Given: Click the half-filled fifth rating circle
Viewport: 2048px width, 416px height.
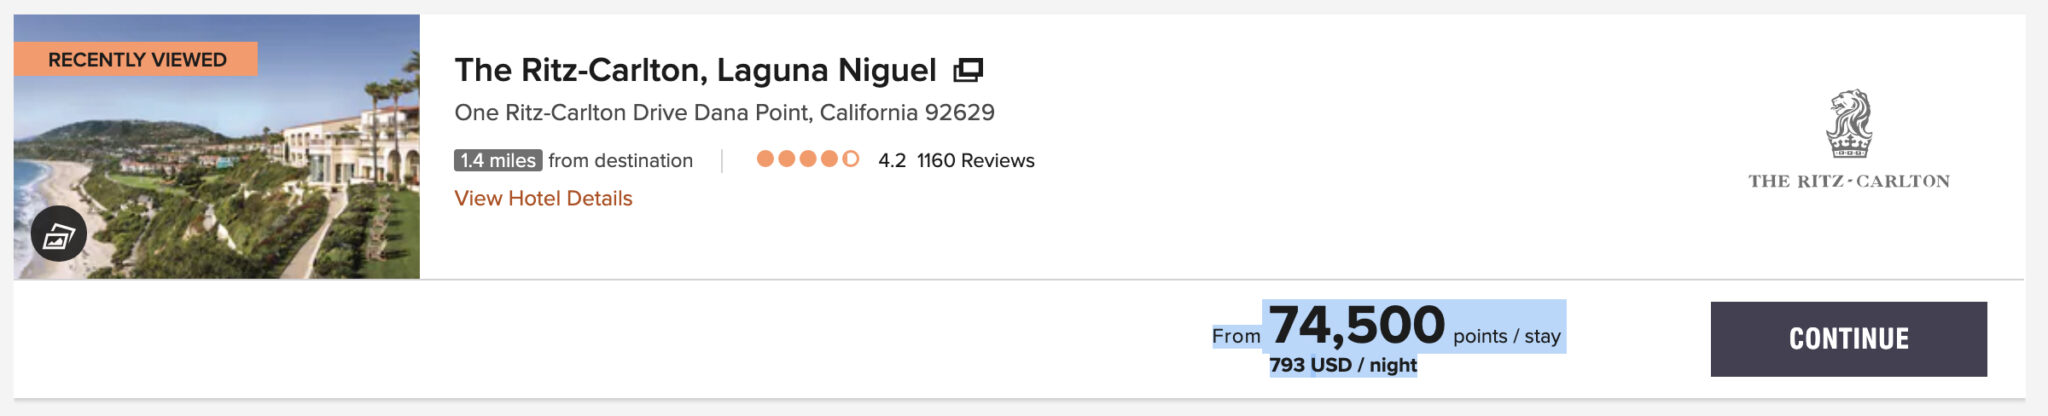Looking at the screenshot, I should click(x=850, y=159).
